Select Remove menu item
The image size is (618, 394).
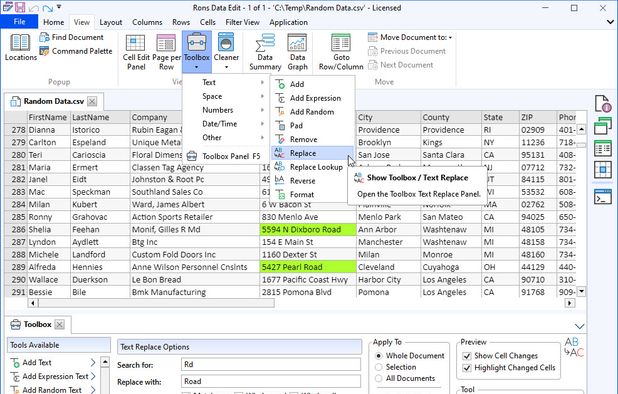tap(312, 139)
